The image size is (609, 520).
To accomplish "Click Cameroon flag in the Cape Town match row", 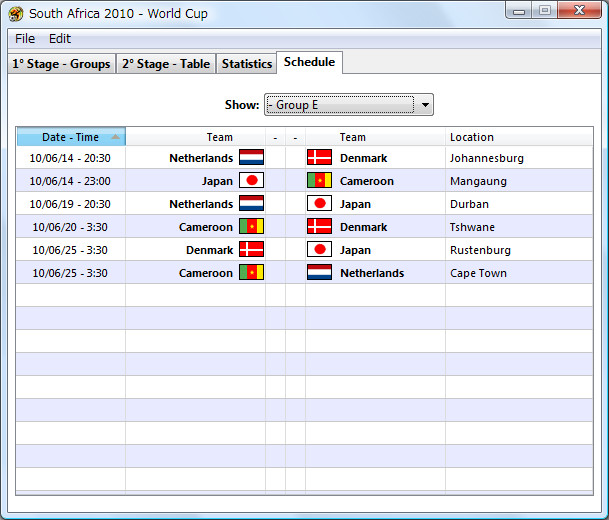I will [251, 272].
